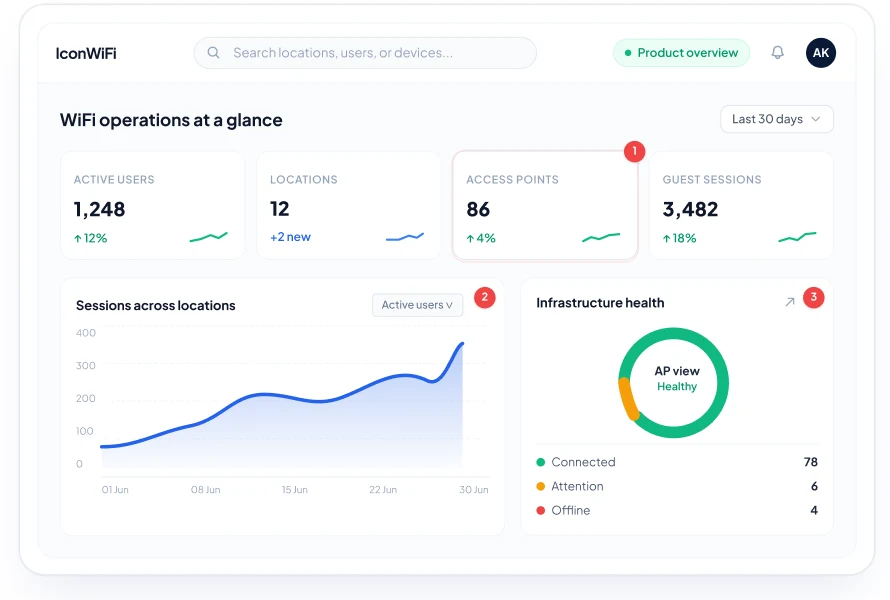Image resolution: width=890 pixels, height=600 pixels.
Task: Click the Locations sparkline graph
Action: tap(405, 237)
